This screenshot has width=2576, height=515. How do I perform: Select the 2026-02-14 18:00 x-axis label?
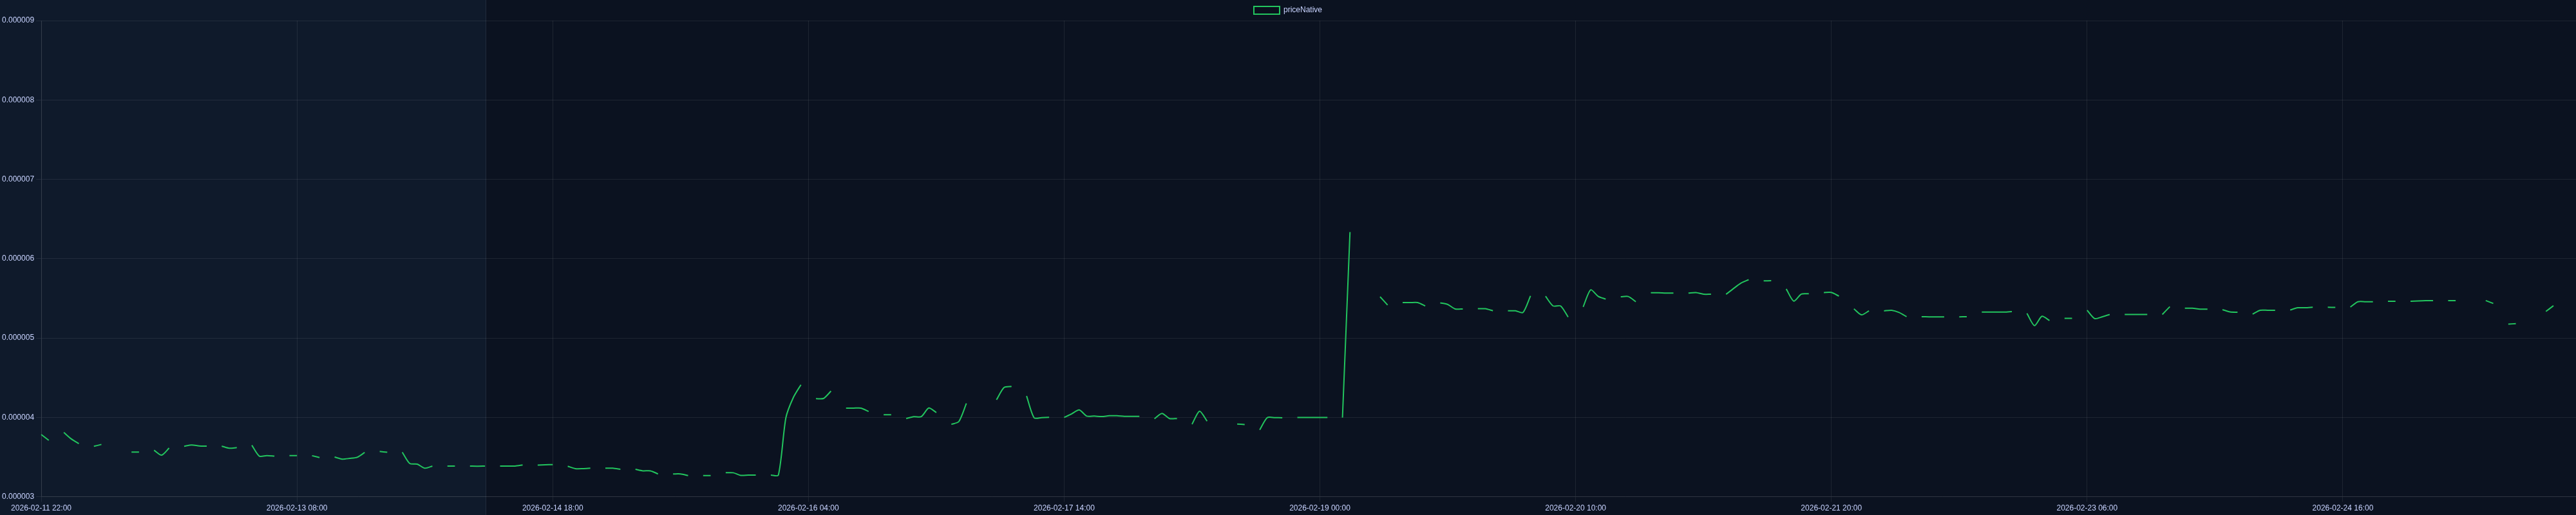[x=553, y=508]
